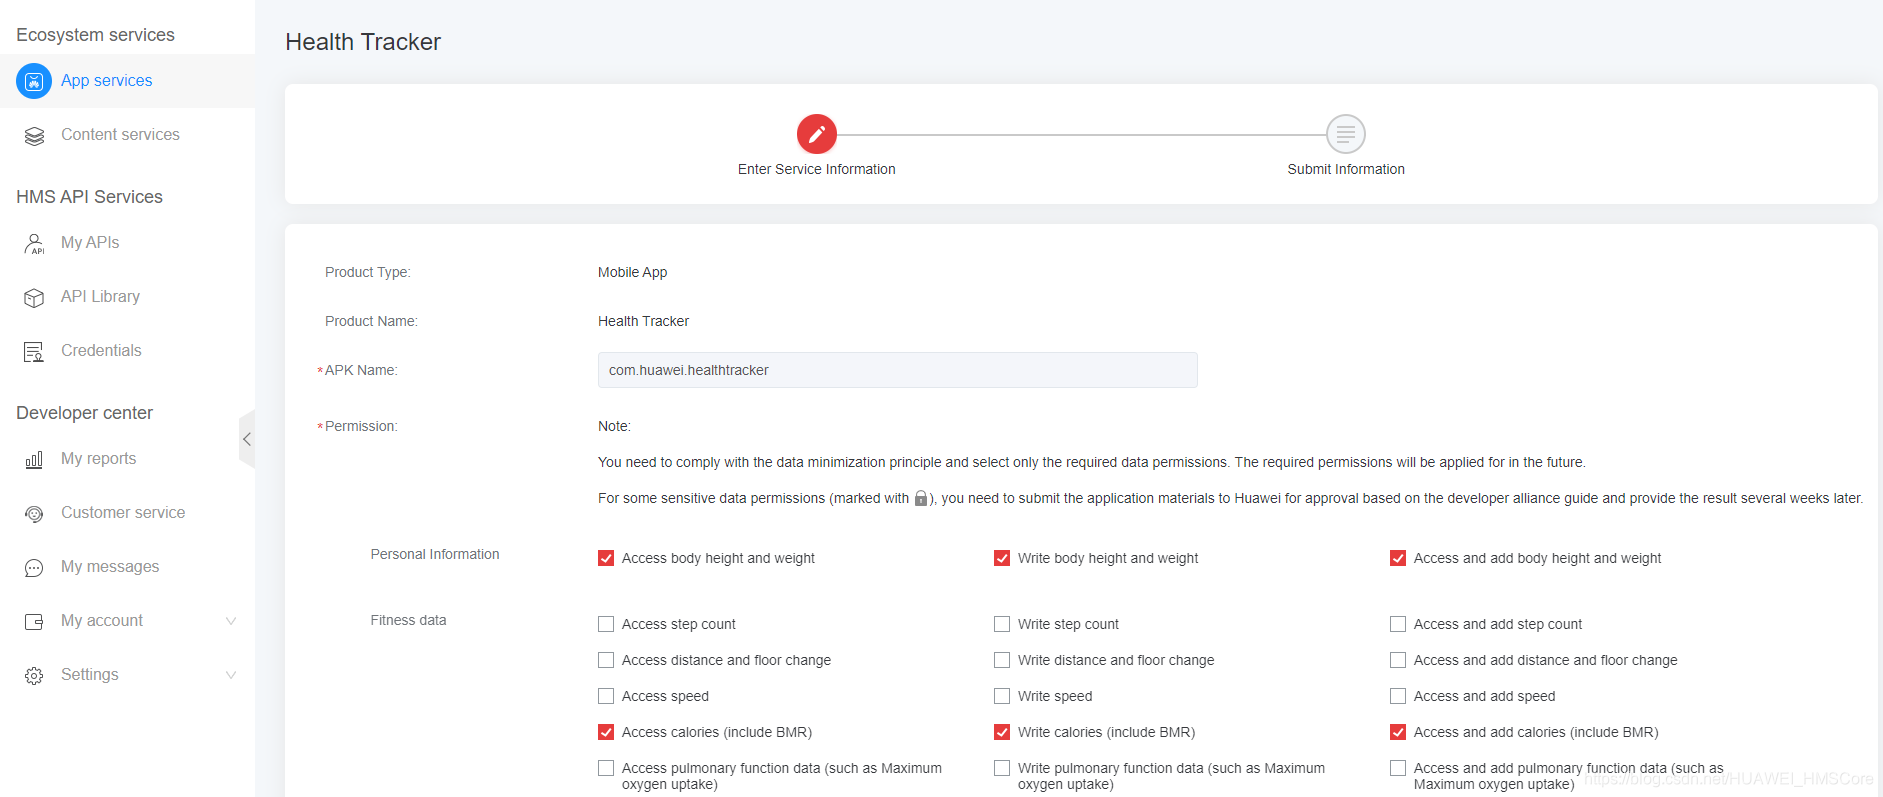
Task: Uncheck Access and add body height and weight
Action: pyautogui.click(x=1398, y=558)
